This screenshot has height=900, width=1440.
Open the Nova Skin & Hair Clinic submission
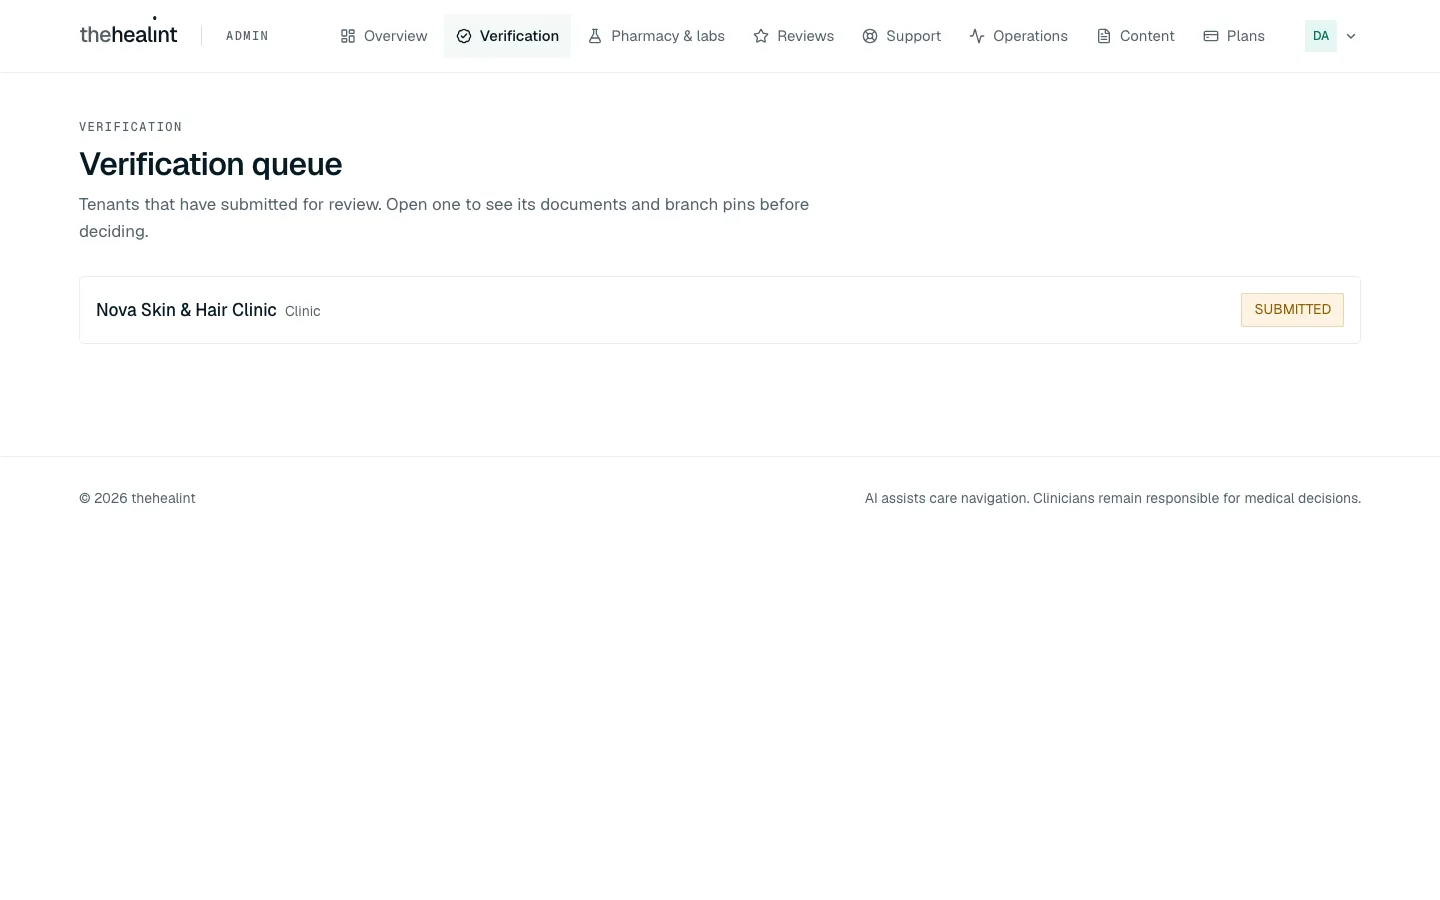click(720, 310)
